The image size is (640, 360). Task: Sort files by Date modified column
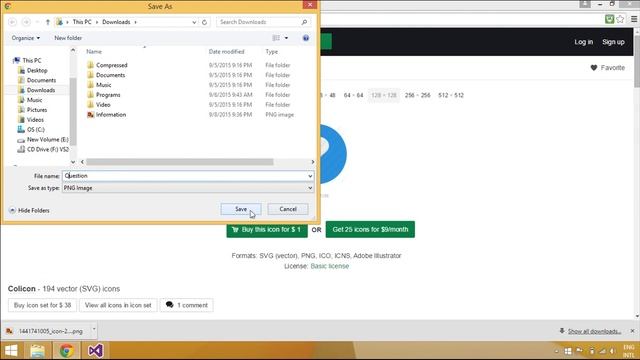click(x=227, y=52)
